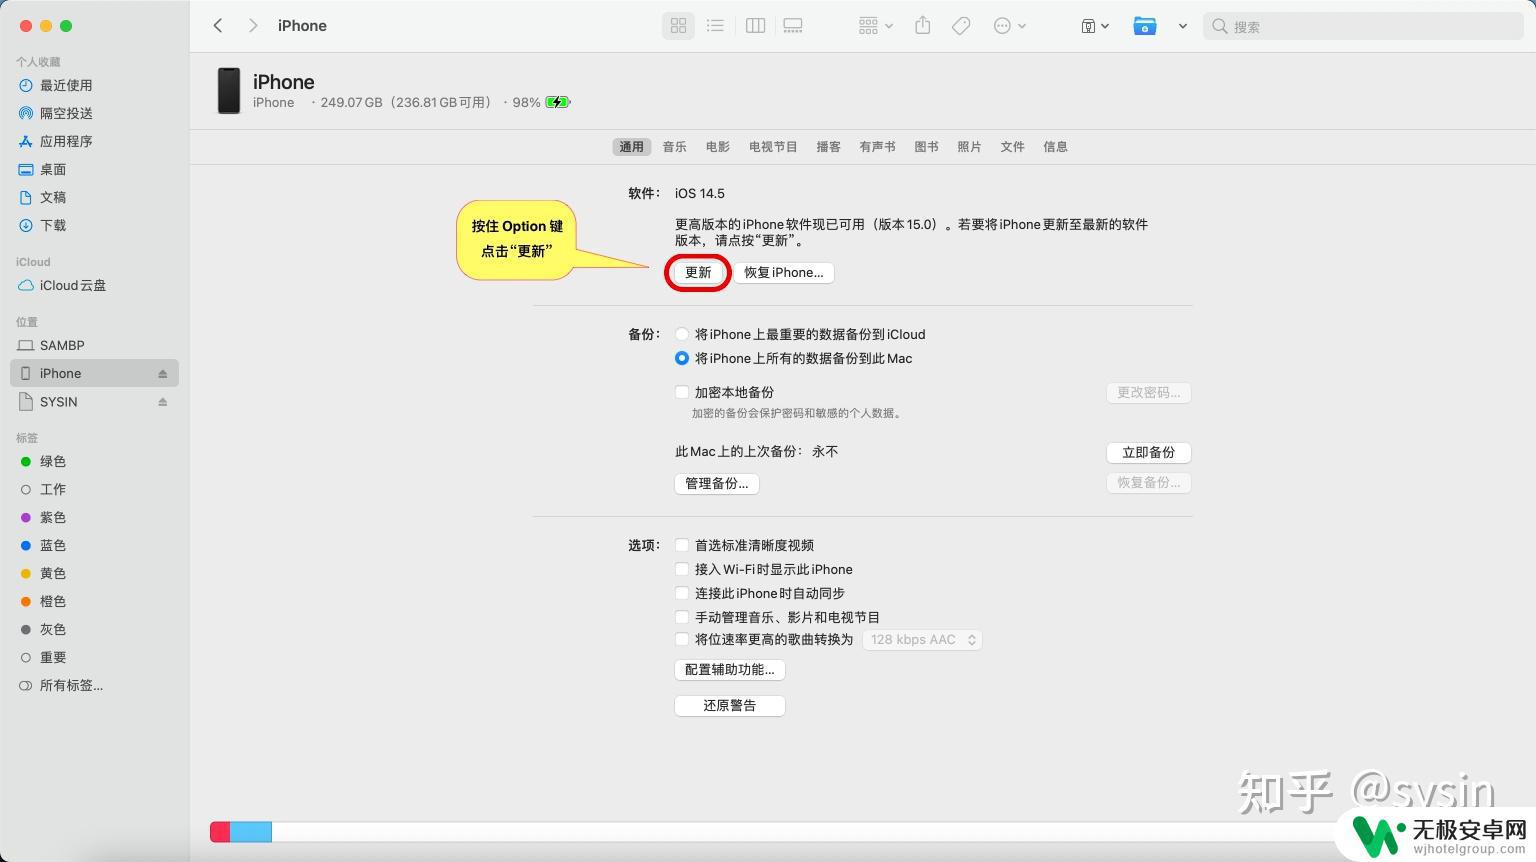Switch to the 照片 tab
This screenshot has height=862, width=1536.
(969, 147)
